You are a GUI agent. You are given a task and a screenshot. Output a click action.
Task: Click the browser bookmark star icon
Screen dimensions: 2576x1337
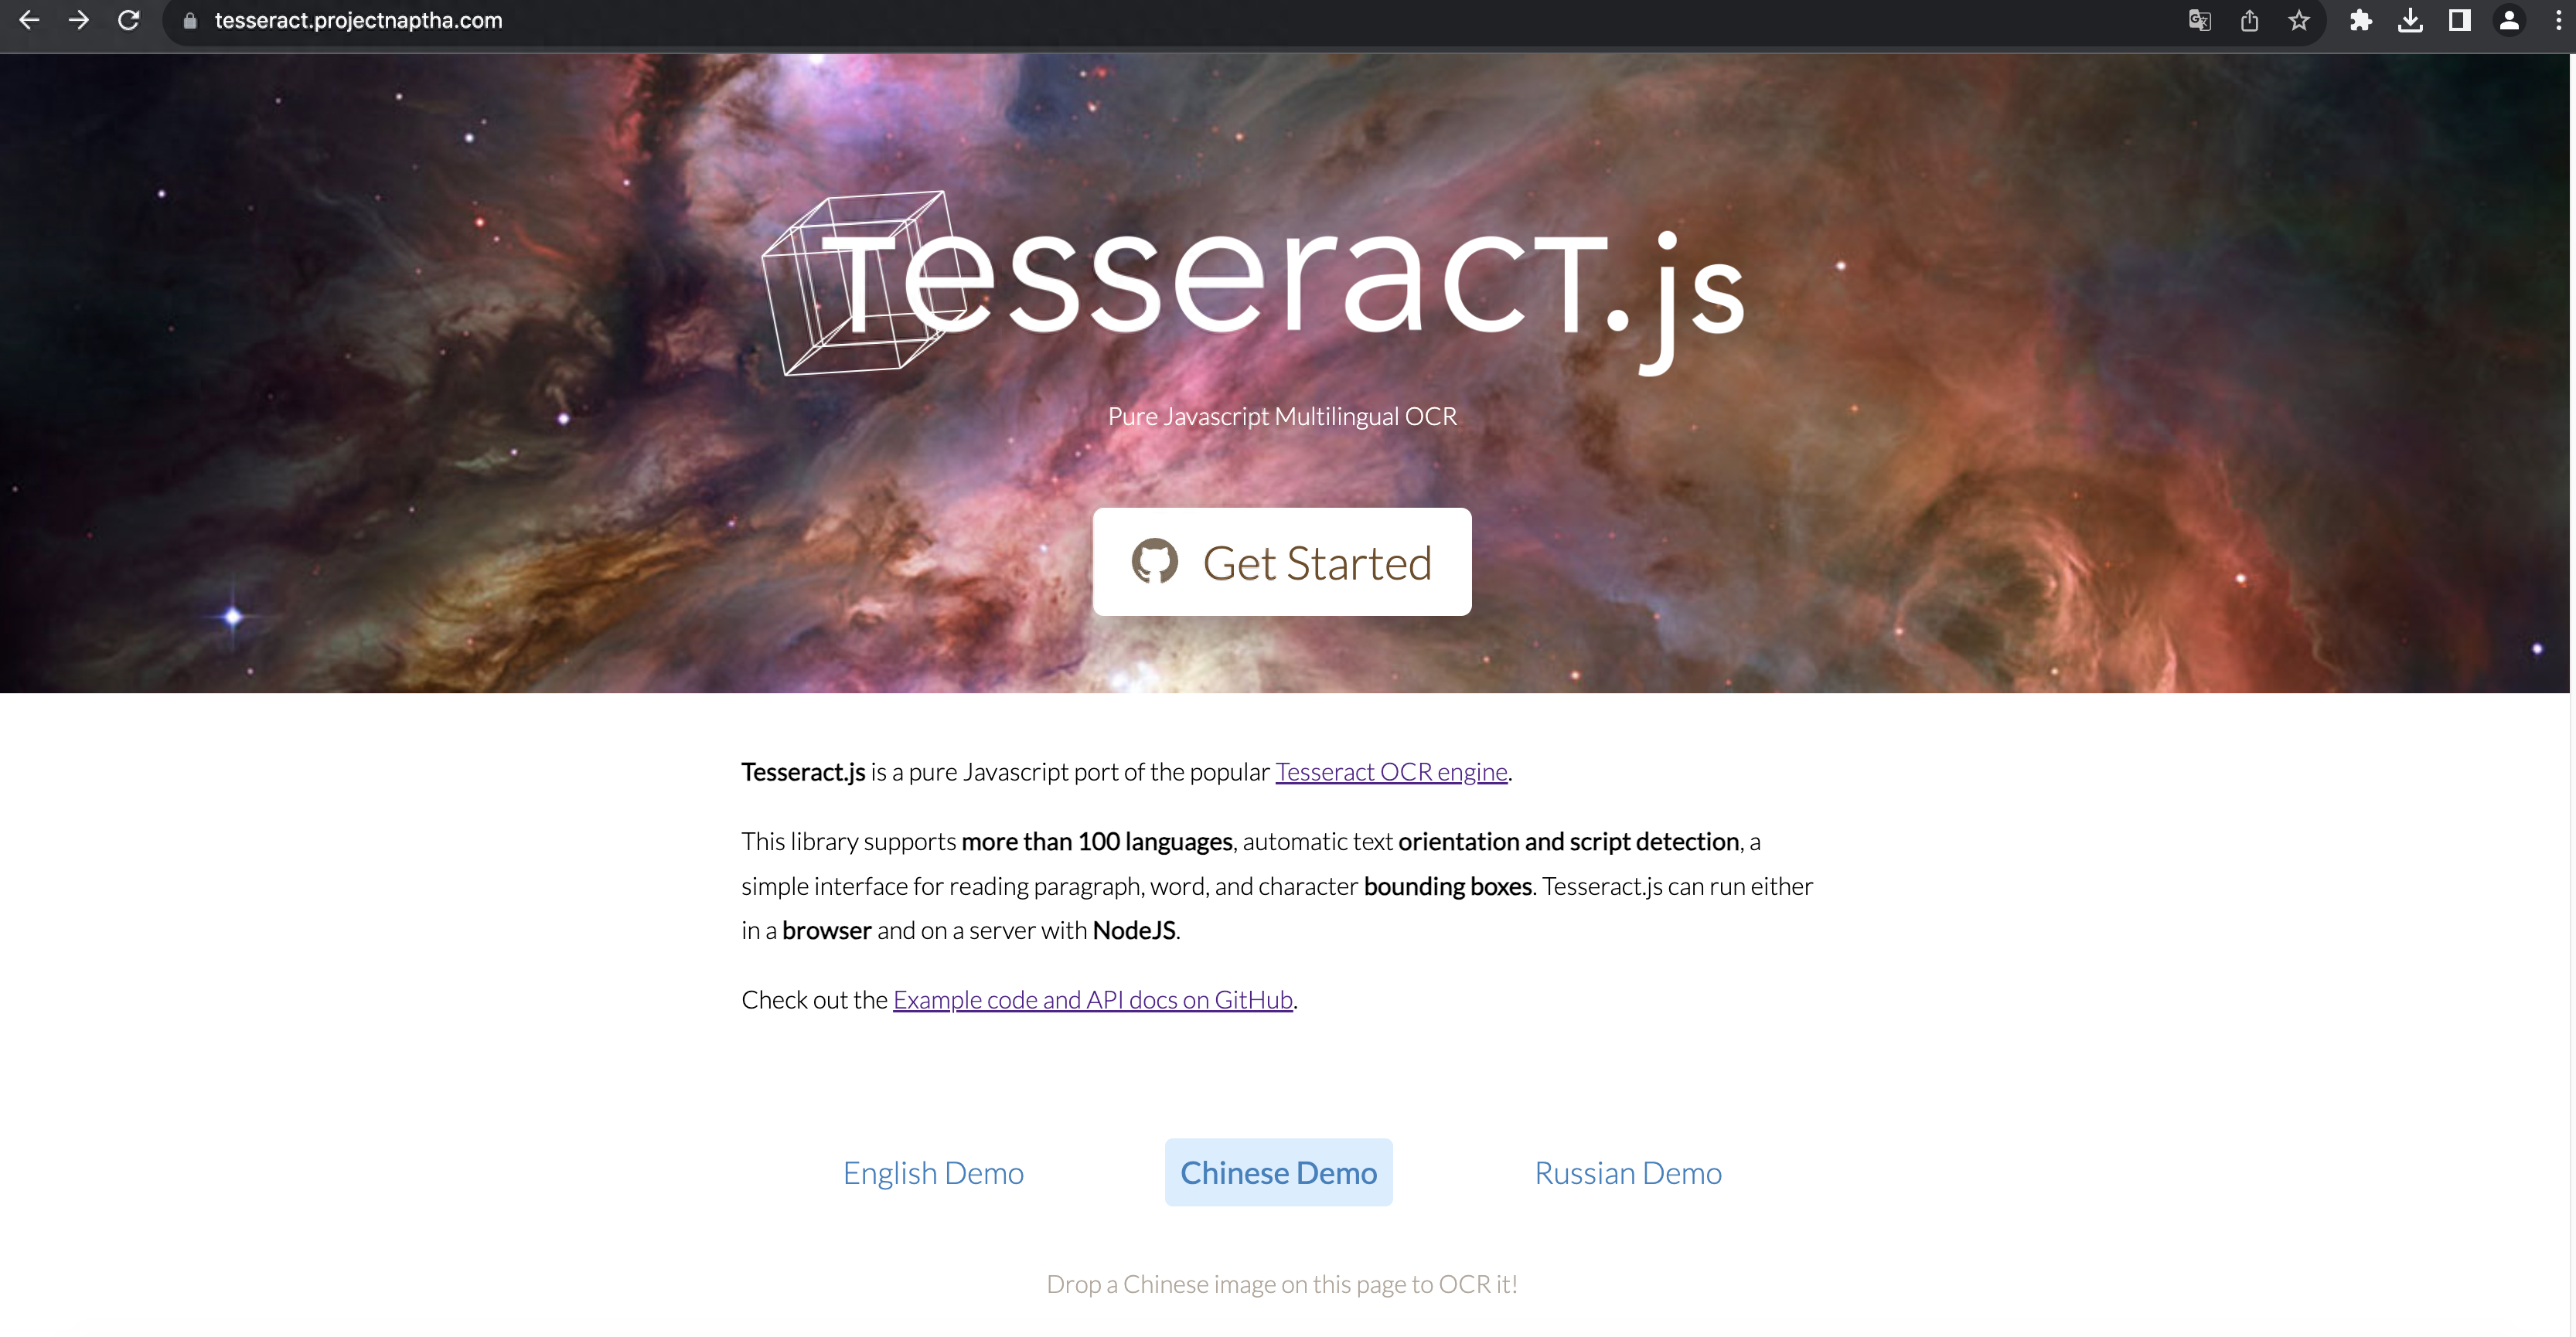tap(2298, 20)
